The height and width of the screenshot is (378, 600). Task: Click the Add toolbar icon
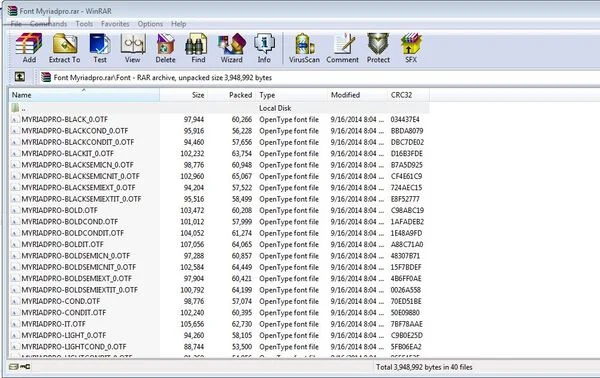[29, 48]
